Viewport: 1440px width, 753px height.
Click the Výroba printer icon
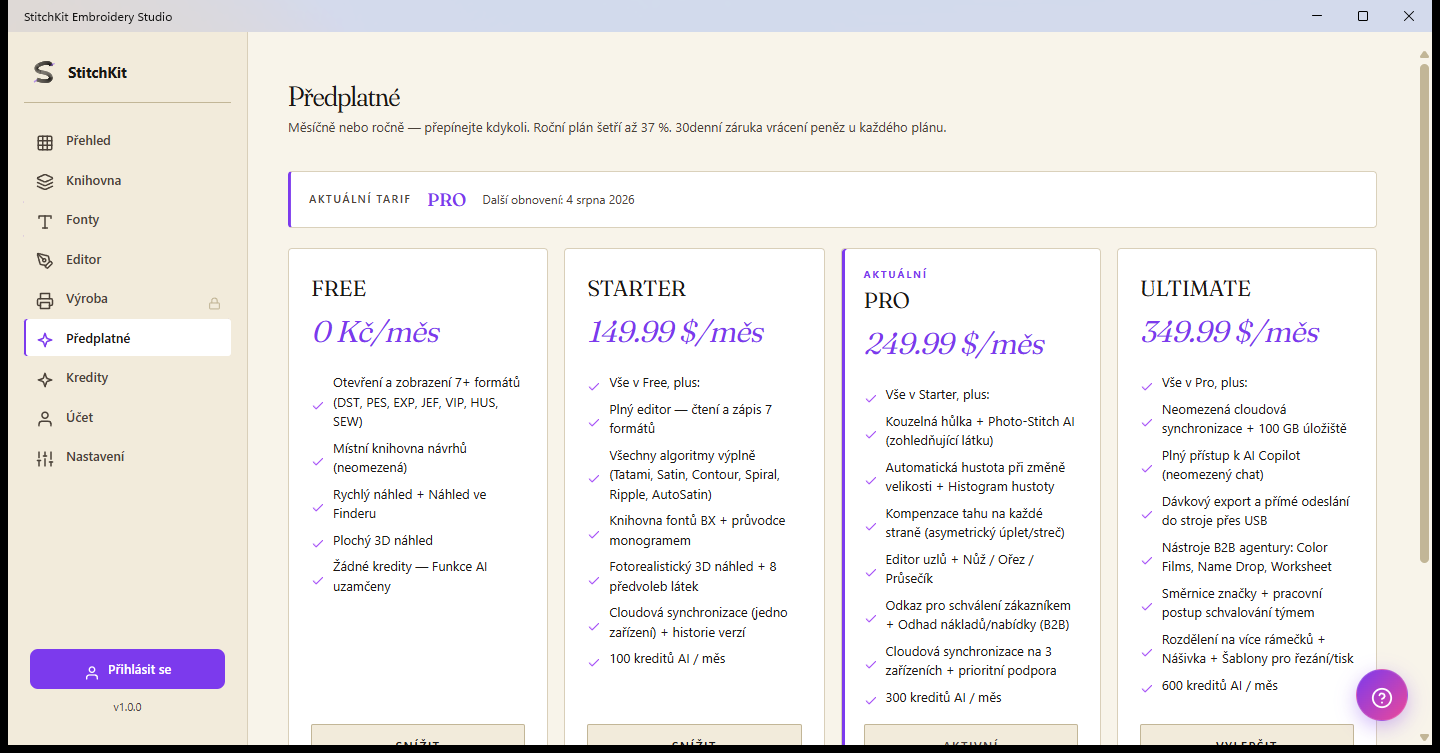45,300
